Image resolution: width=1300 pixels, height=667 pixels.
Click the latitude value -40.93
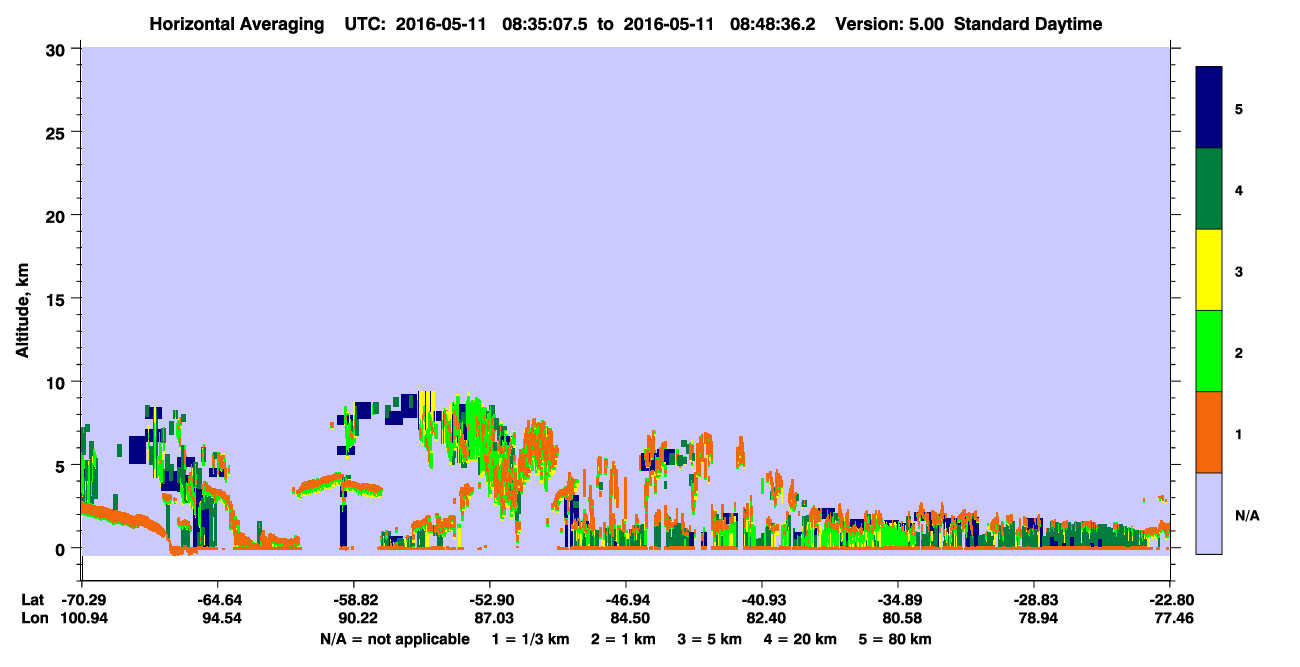coord(762,600)
